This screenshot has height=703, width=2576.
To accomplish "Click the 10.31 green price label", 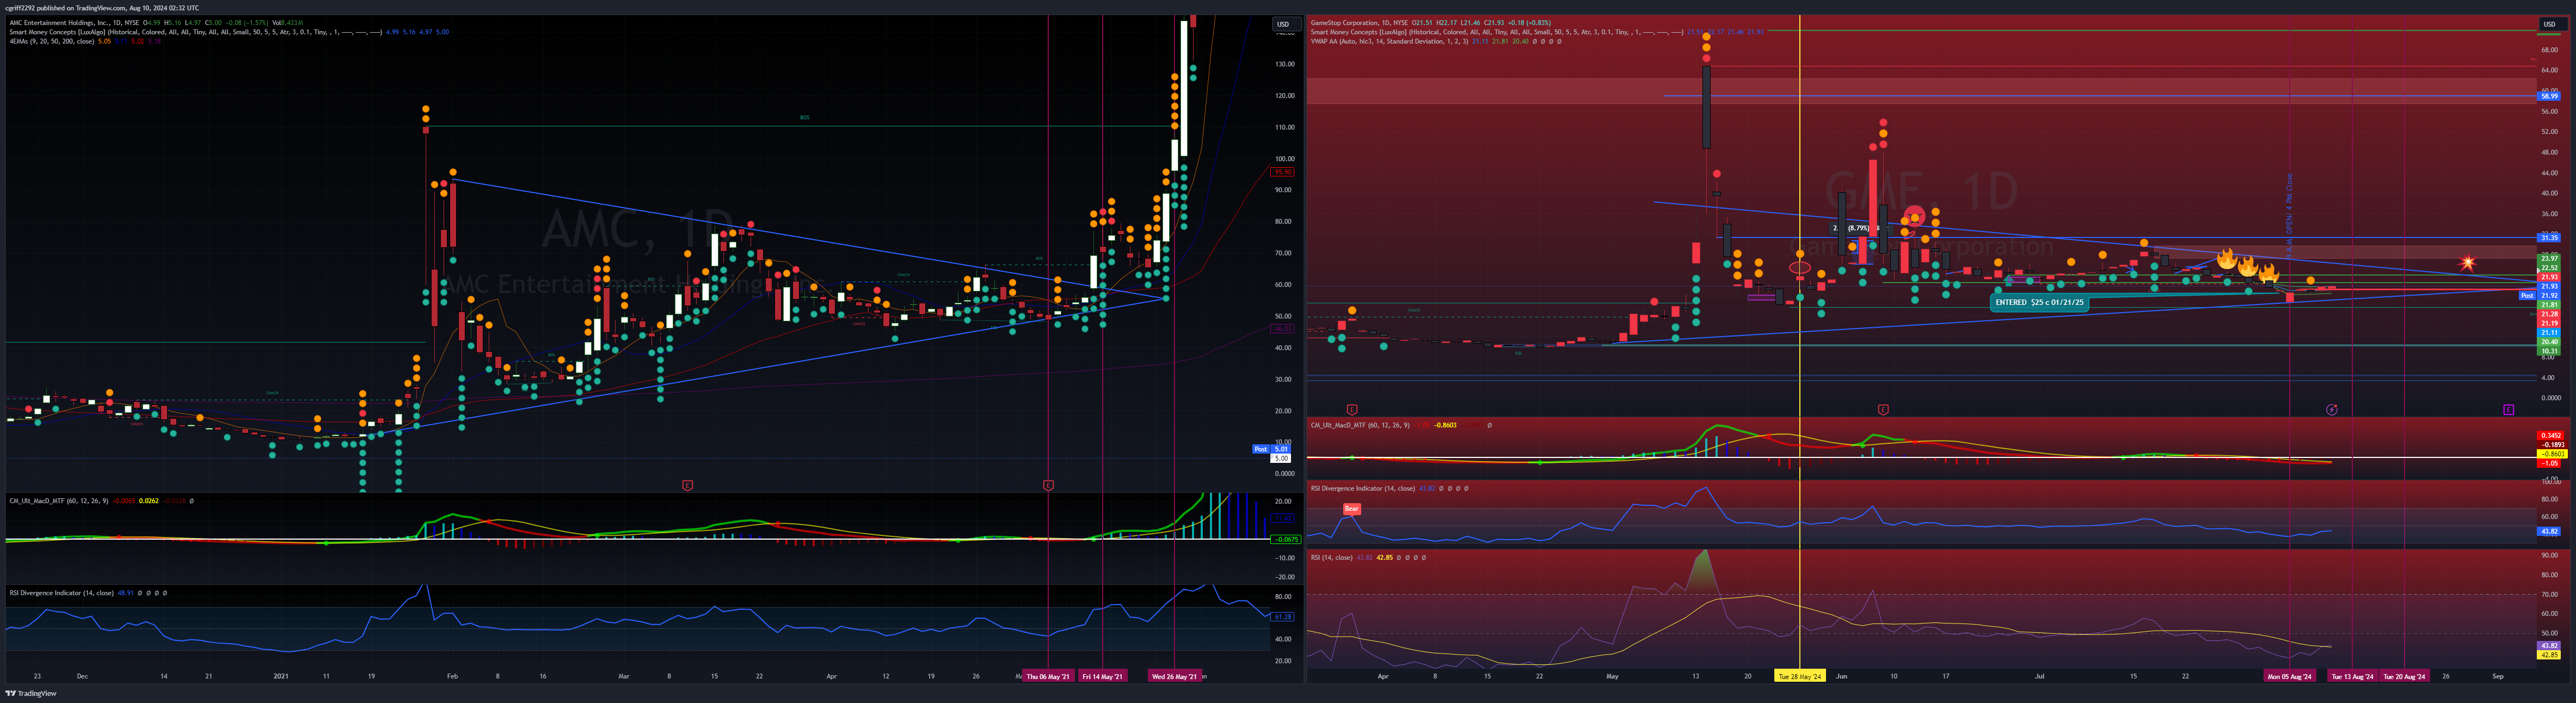I will tap(2549, 351).
